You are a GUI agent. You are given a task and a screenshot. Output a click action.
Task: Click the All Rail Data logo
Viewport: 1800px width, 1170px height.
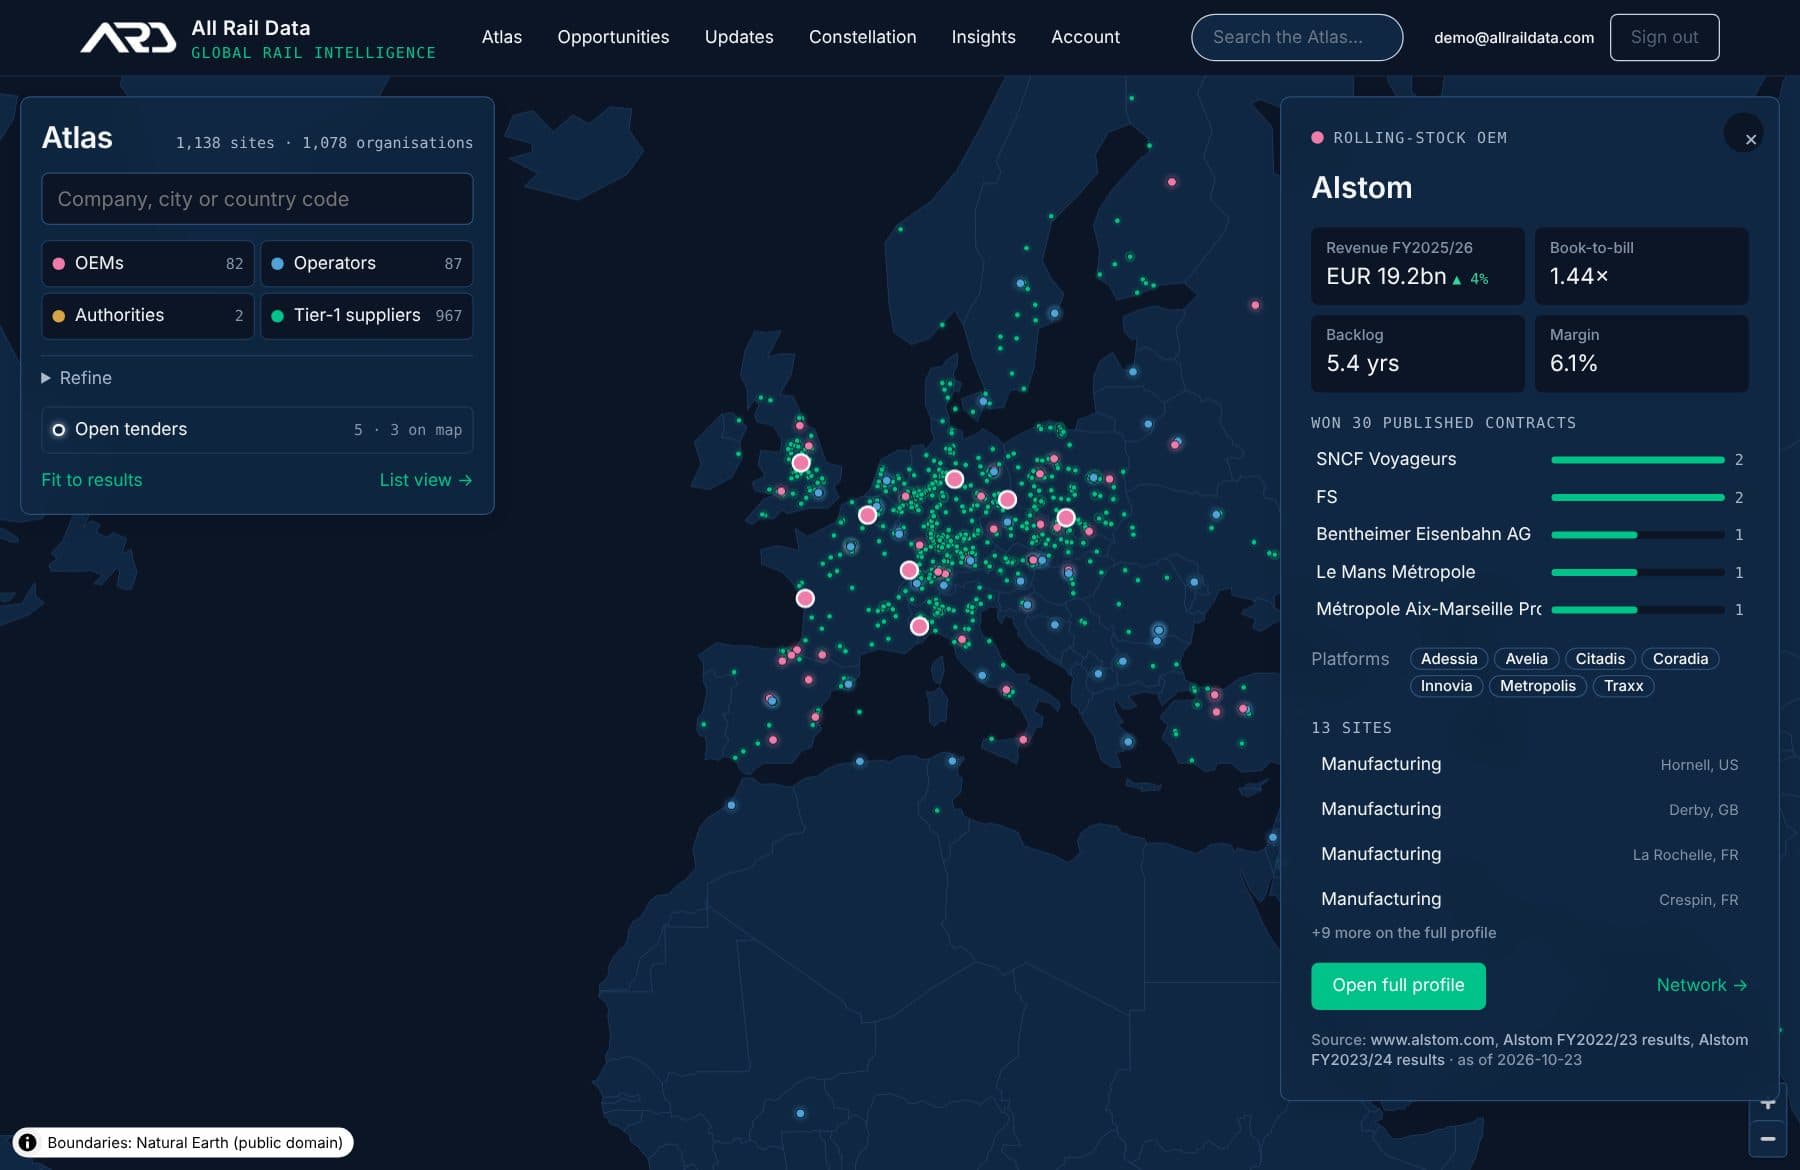pos(257,38)
